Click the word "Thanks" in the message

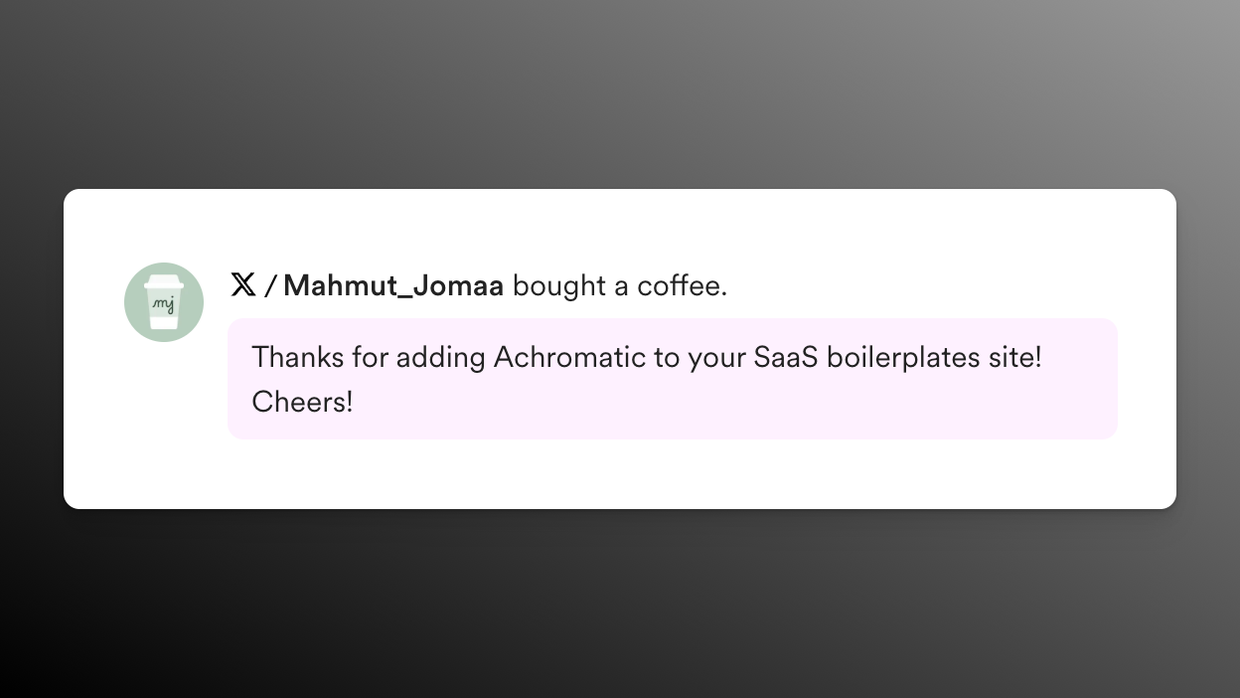coord(297,357)
